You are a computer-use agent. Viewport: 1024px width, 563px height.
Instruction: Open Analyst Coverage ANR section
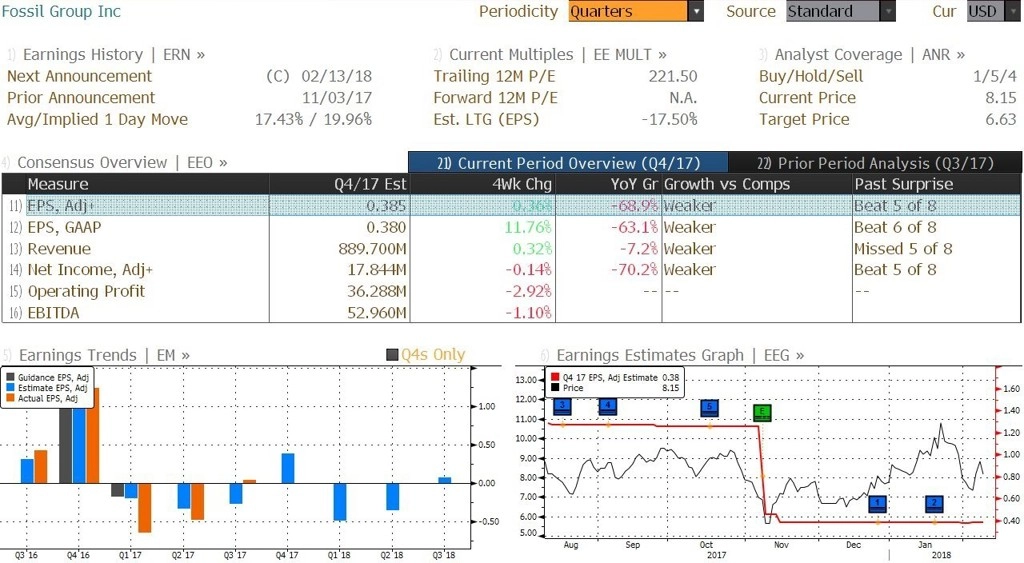pyautogui.click(x=862, y=55)
